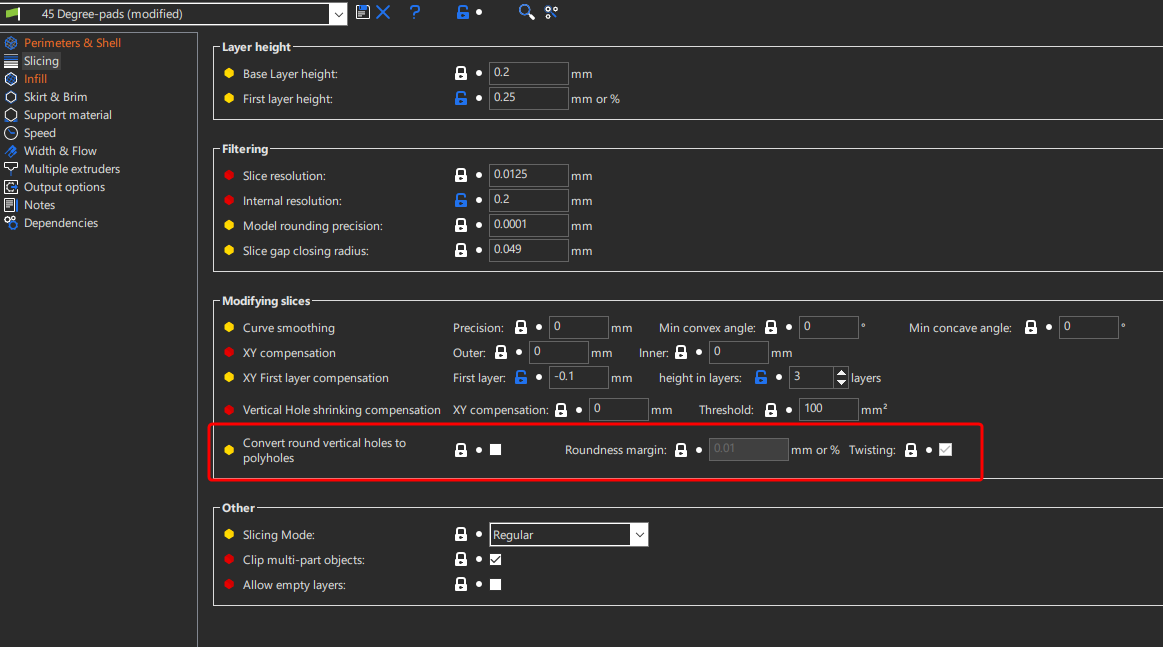Open Output options page
The height and width of the screenshot is (647, 1163).
pyautogui.click(x=64, y=187)
